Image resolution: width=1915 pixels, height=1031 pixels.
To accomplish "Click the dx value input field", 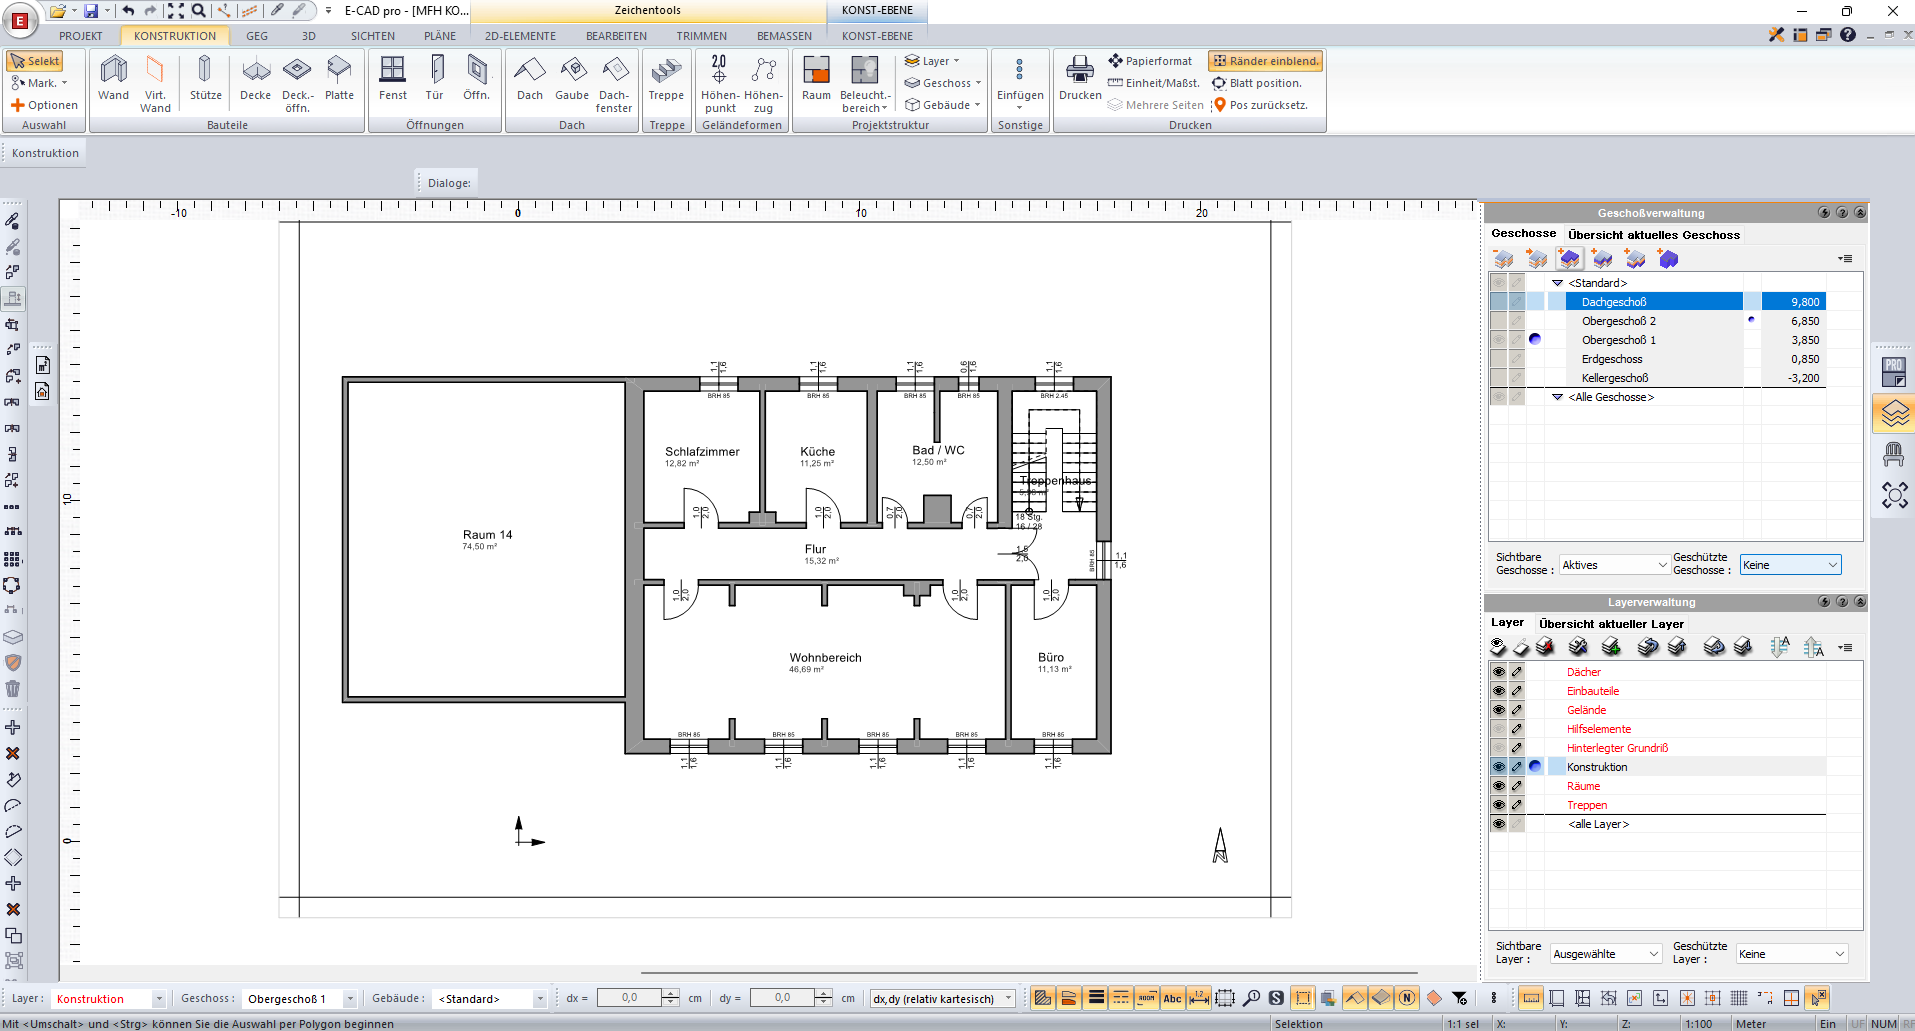I will [x=629, y=998].
